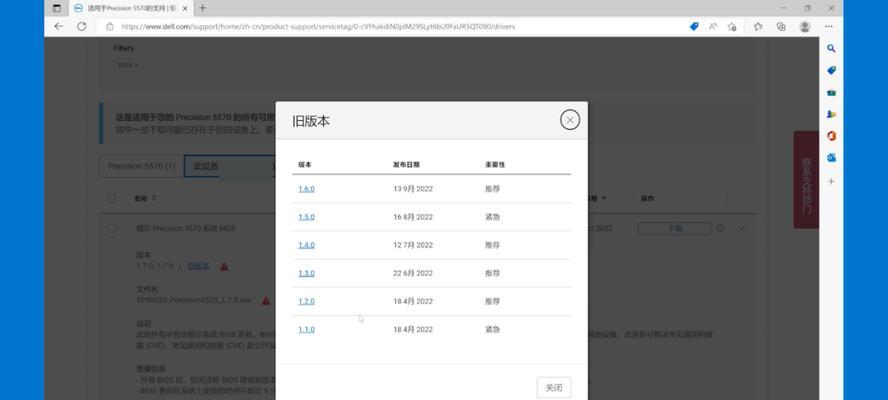This screenshot has height=400, width=888.
Task: Open the tab actions menu icon
Action: click(x=57, y=8)
